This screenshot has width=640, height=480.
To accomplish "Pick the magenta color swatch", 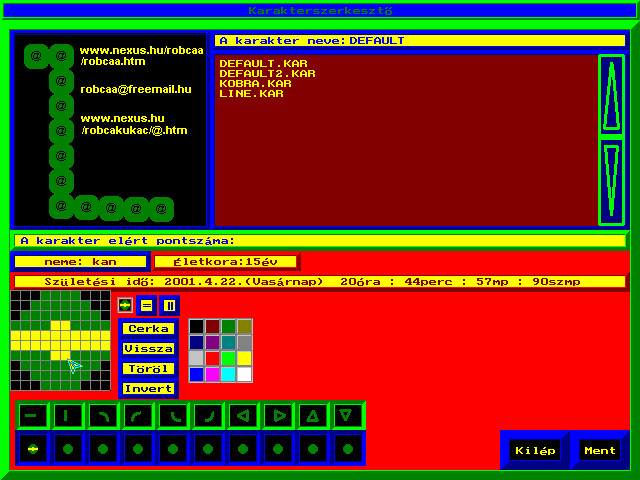I will [213, 374].
